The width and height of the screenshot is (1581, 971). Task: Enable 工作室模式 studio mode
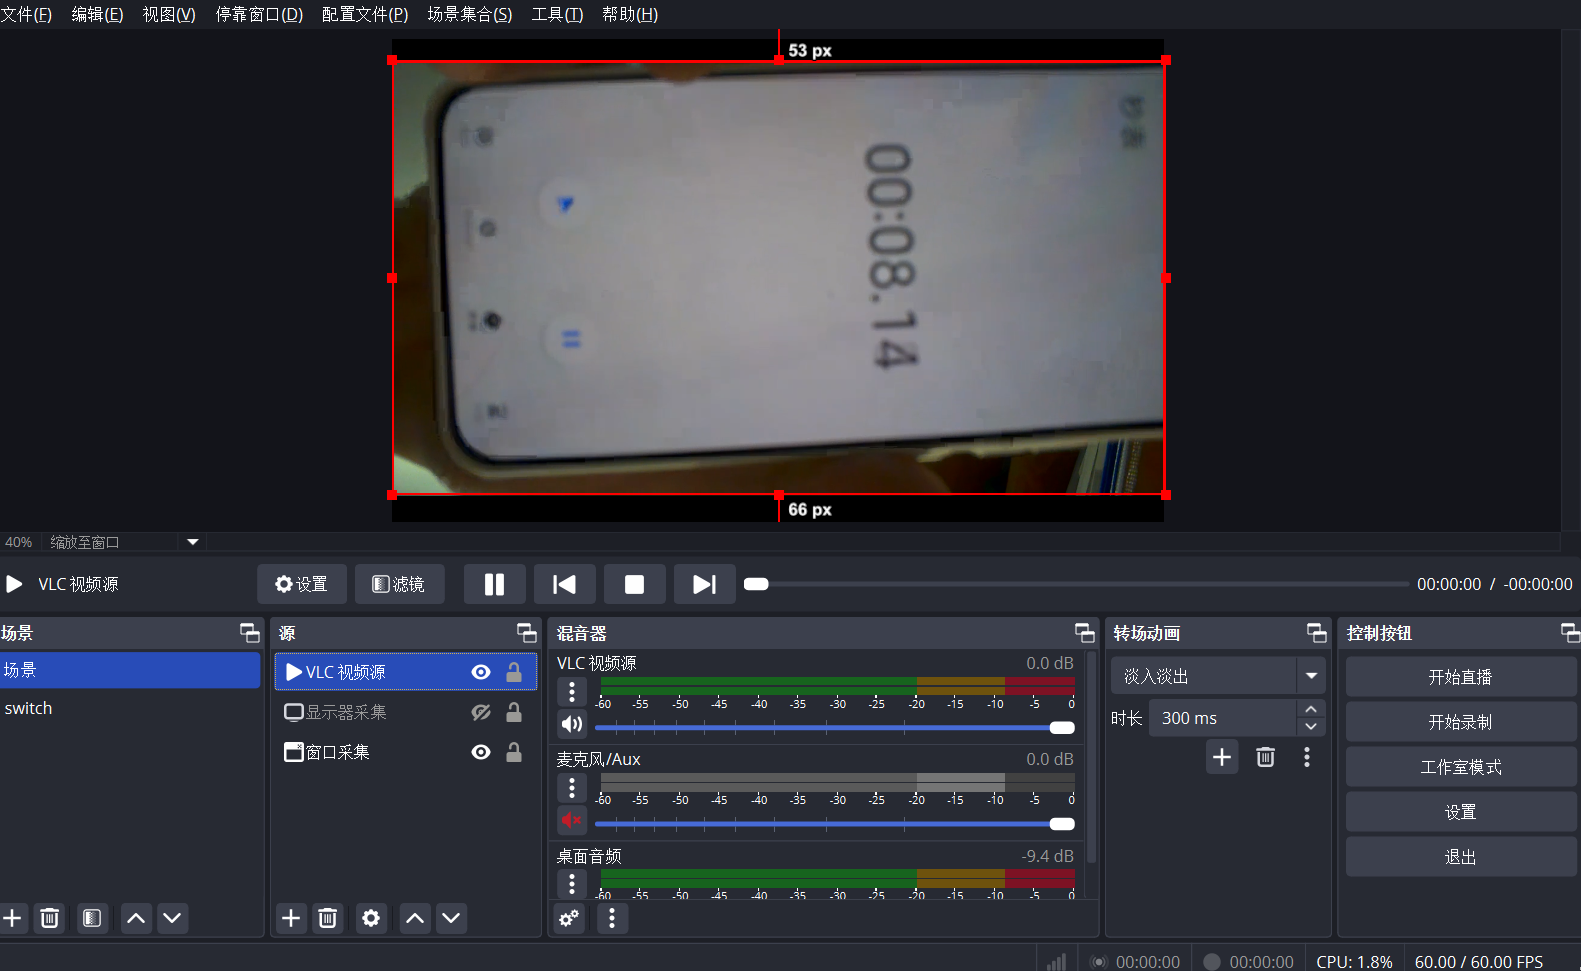(1461, 767)
